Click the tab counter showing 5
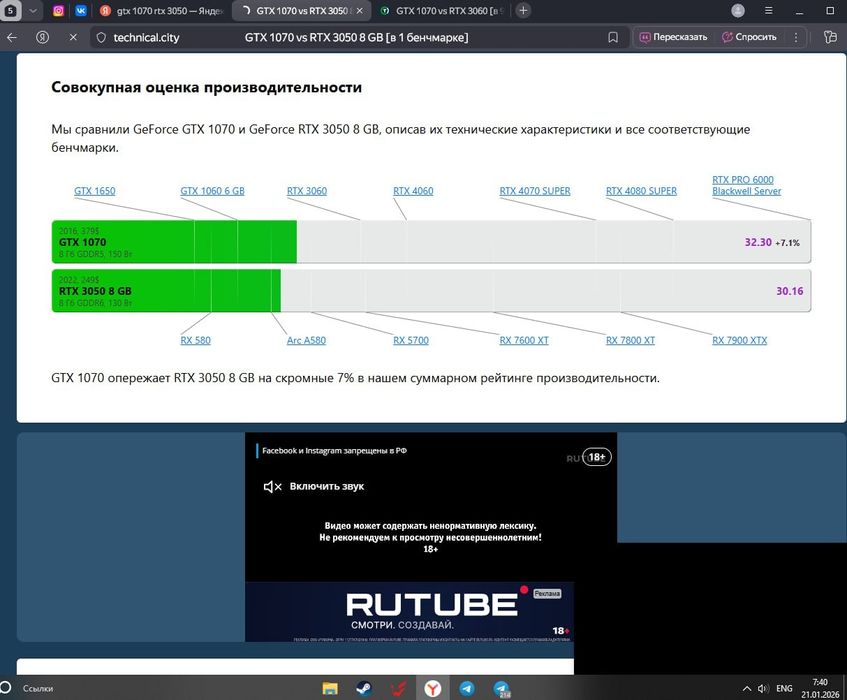The image size is (847, 700). pos(10,11)
